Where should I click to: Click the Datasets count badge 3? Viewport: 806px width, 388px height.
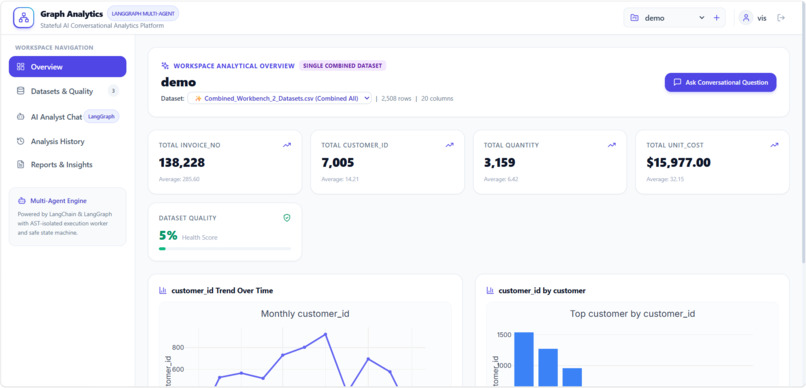point(113,91)
